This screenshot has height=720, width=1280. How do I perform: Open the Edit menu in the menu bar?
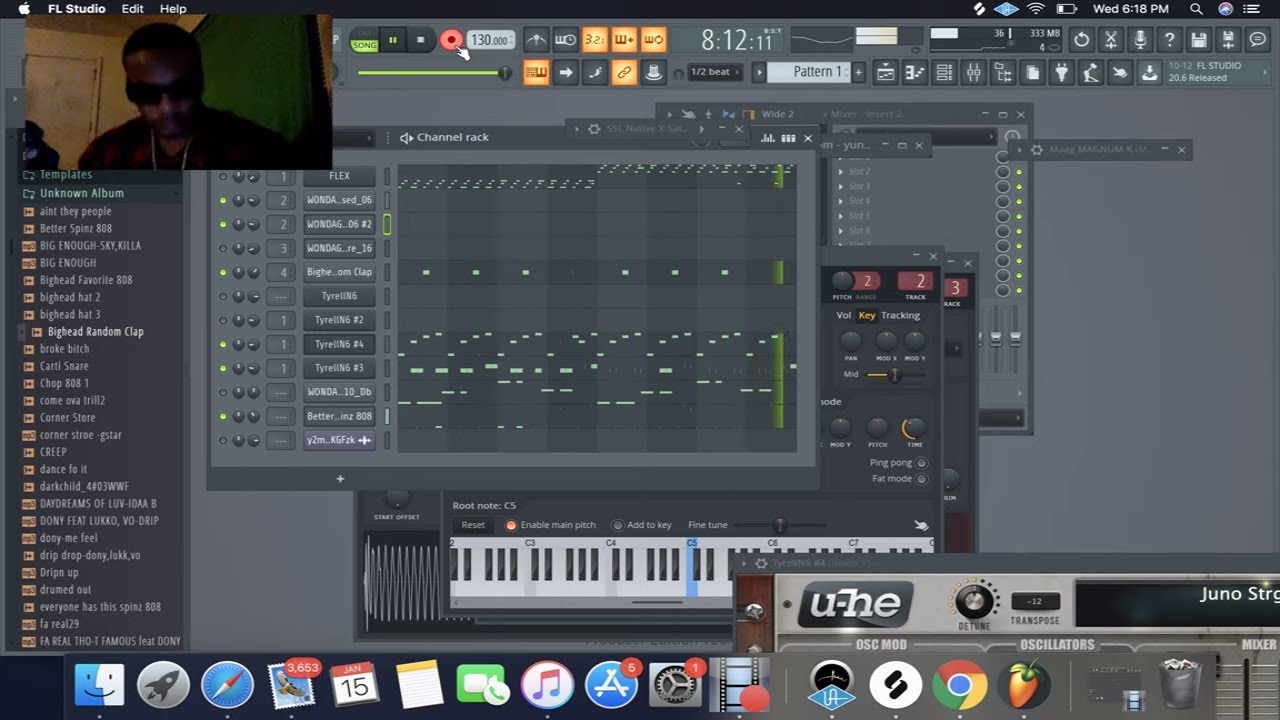coord(133,9)
